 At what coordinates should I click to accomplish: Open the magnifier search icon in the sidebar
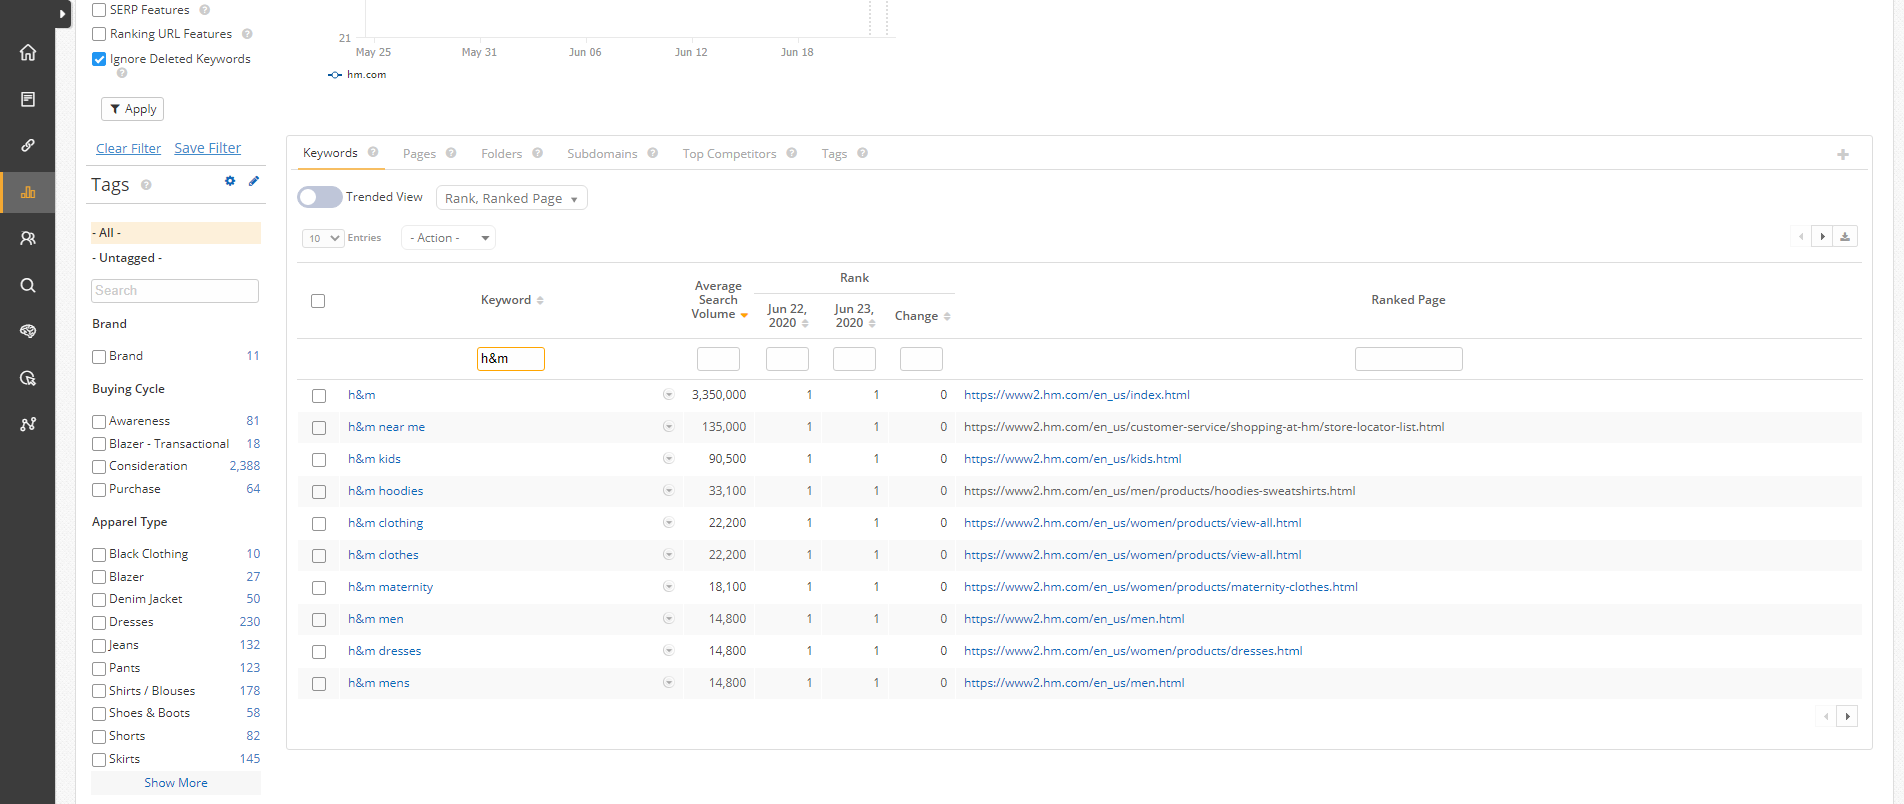(x=28, y=285)
